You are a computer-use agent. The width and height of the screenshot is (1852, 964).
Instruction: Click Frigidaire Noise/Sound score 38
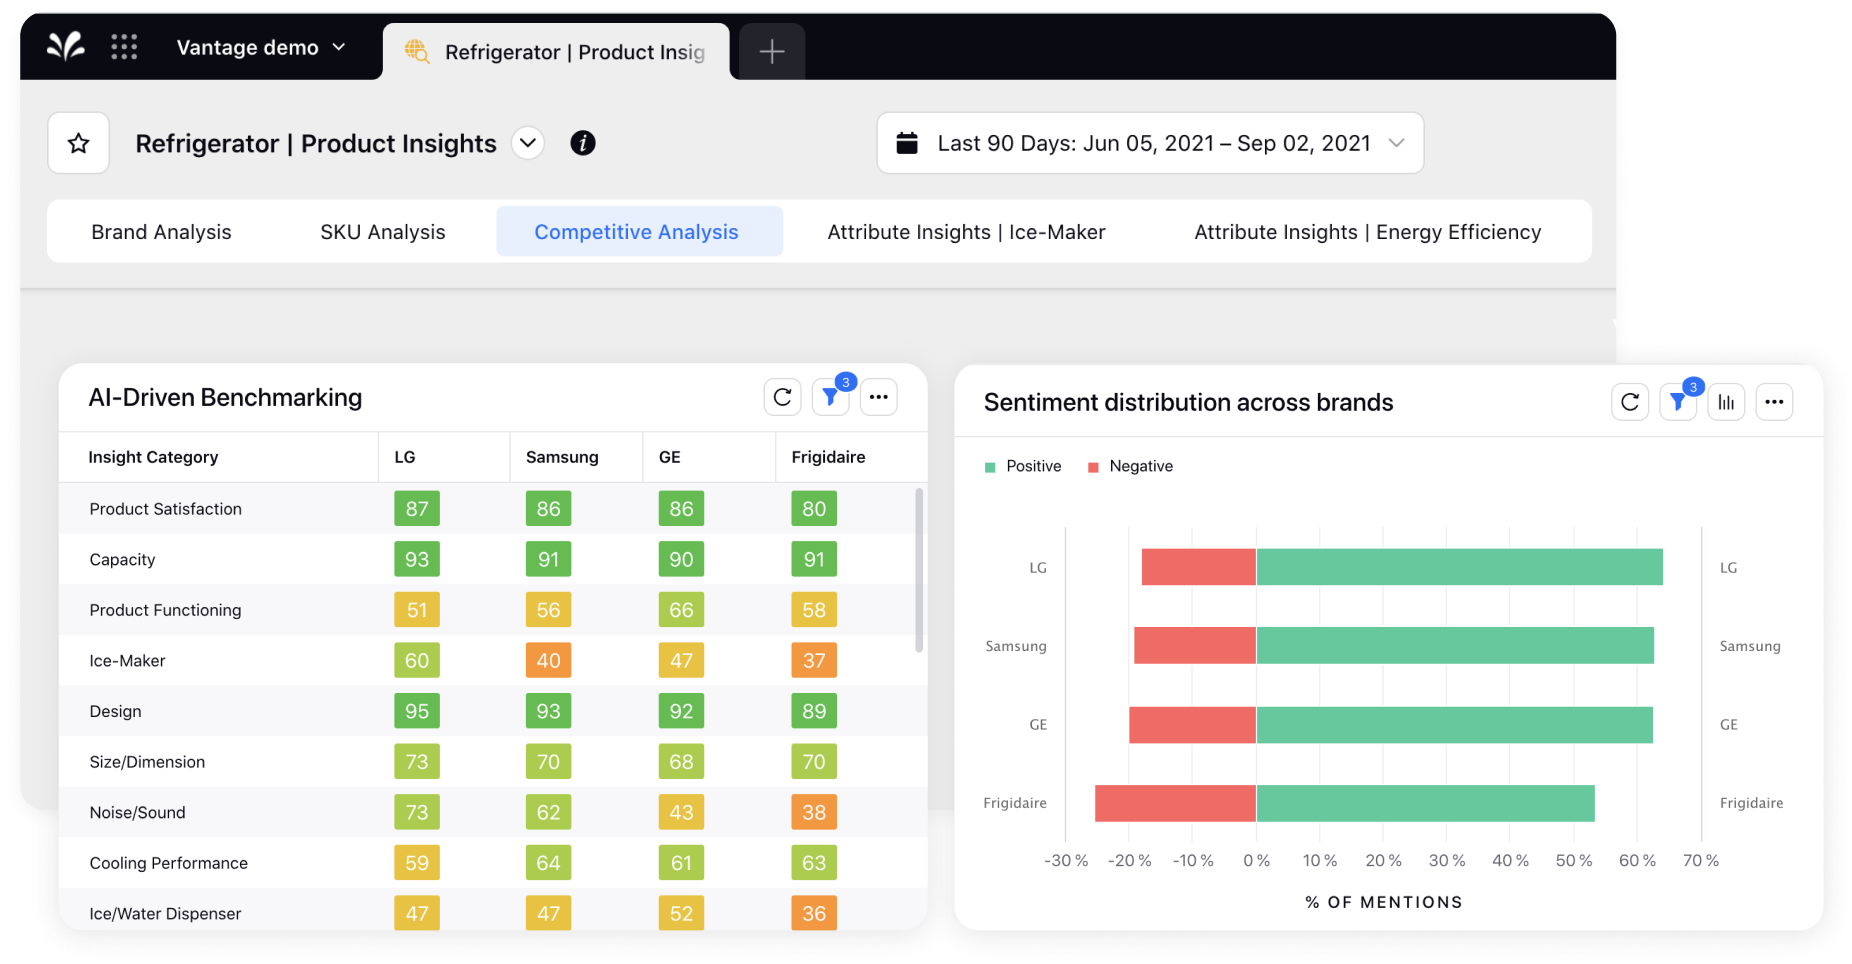[814, 813]
